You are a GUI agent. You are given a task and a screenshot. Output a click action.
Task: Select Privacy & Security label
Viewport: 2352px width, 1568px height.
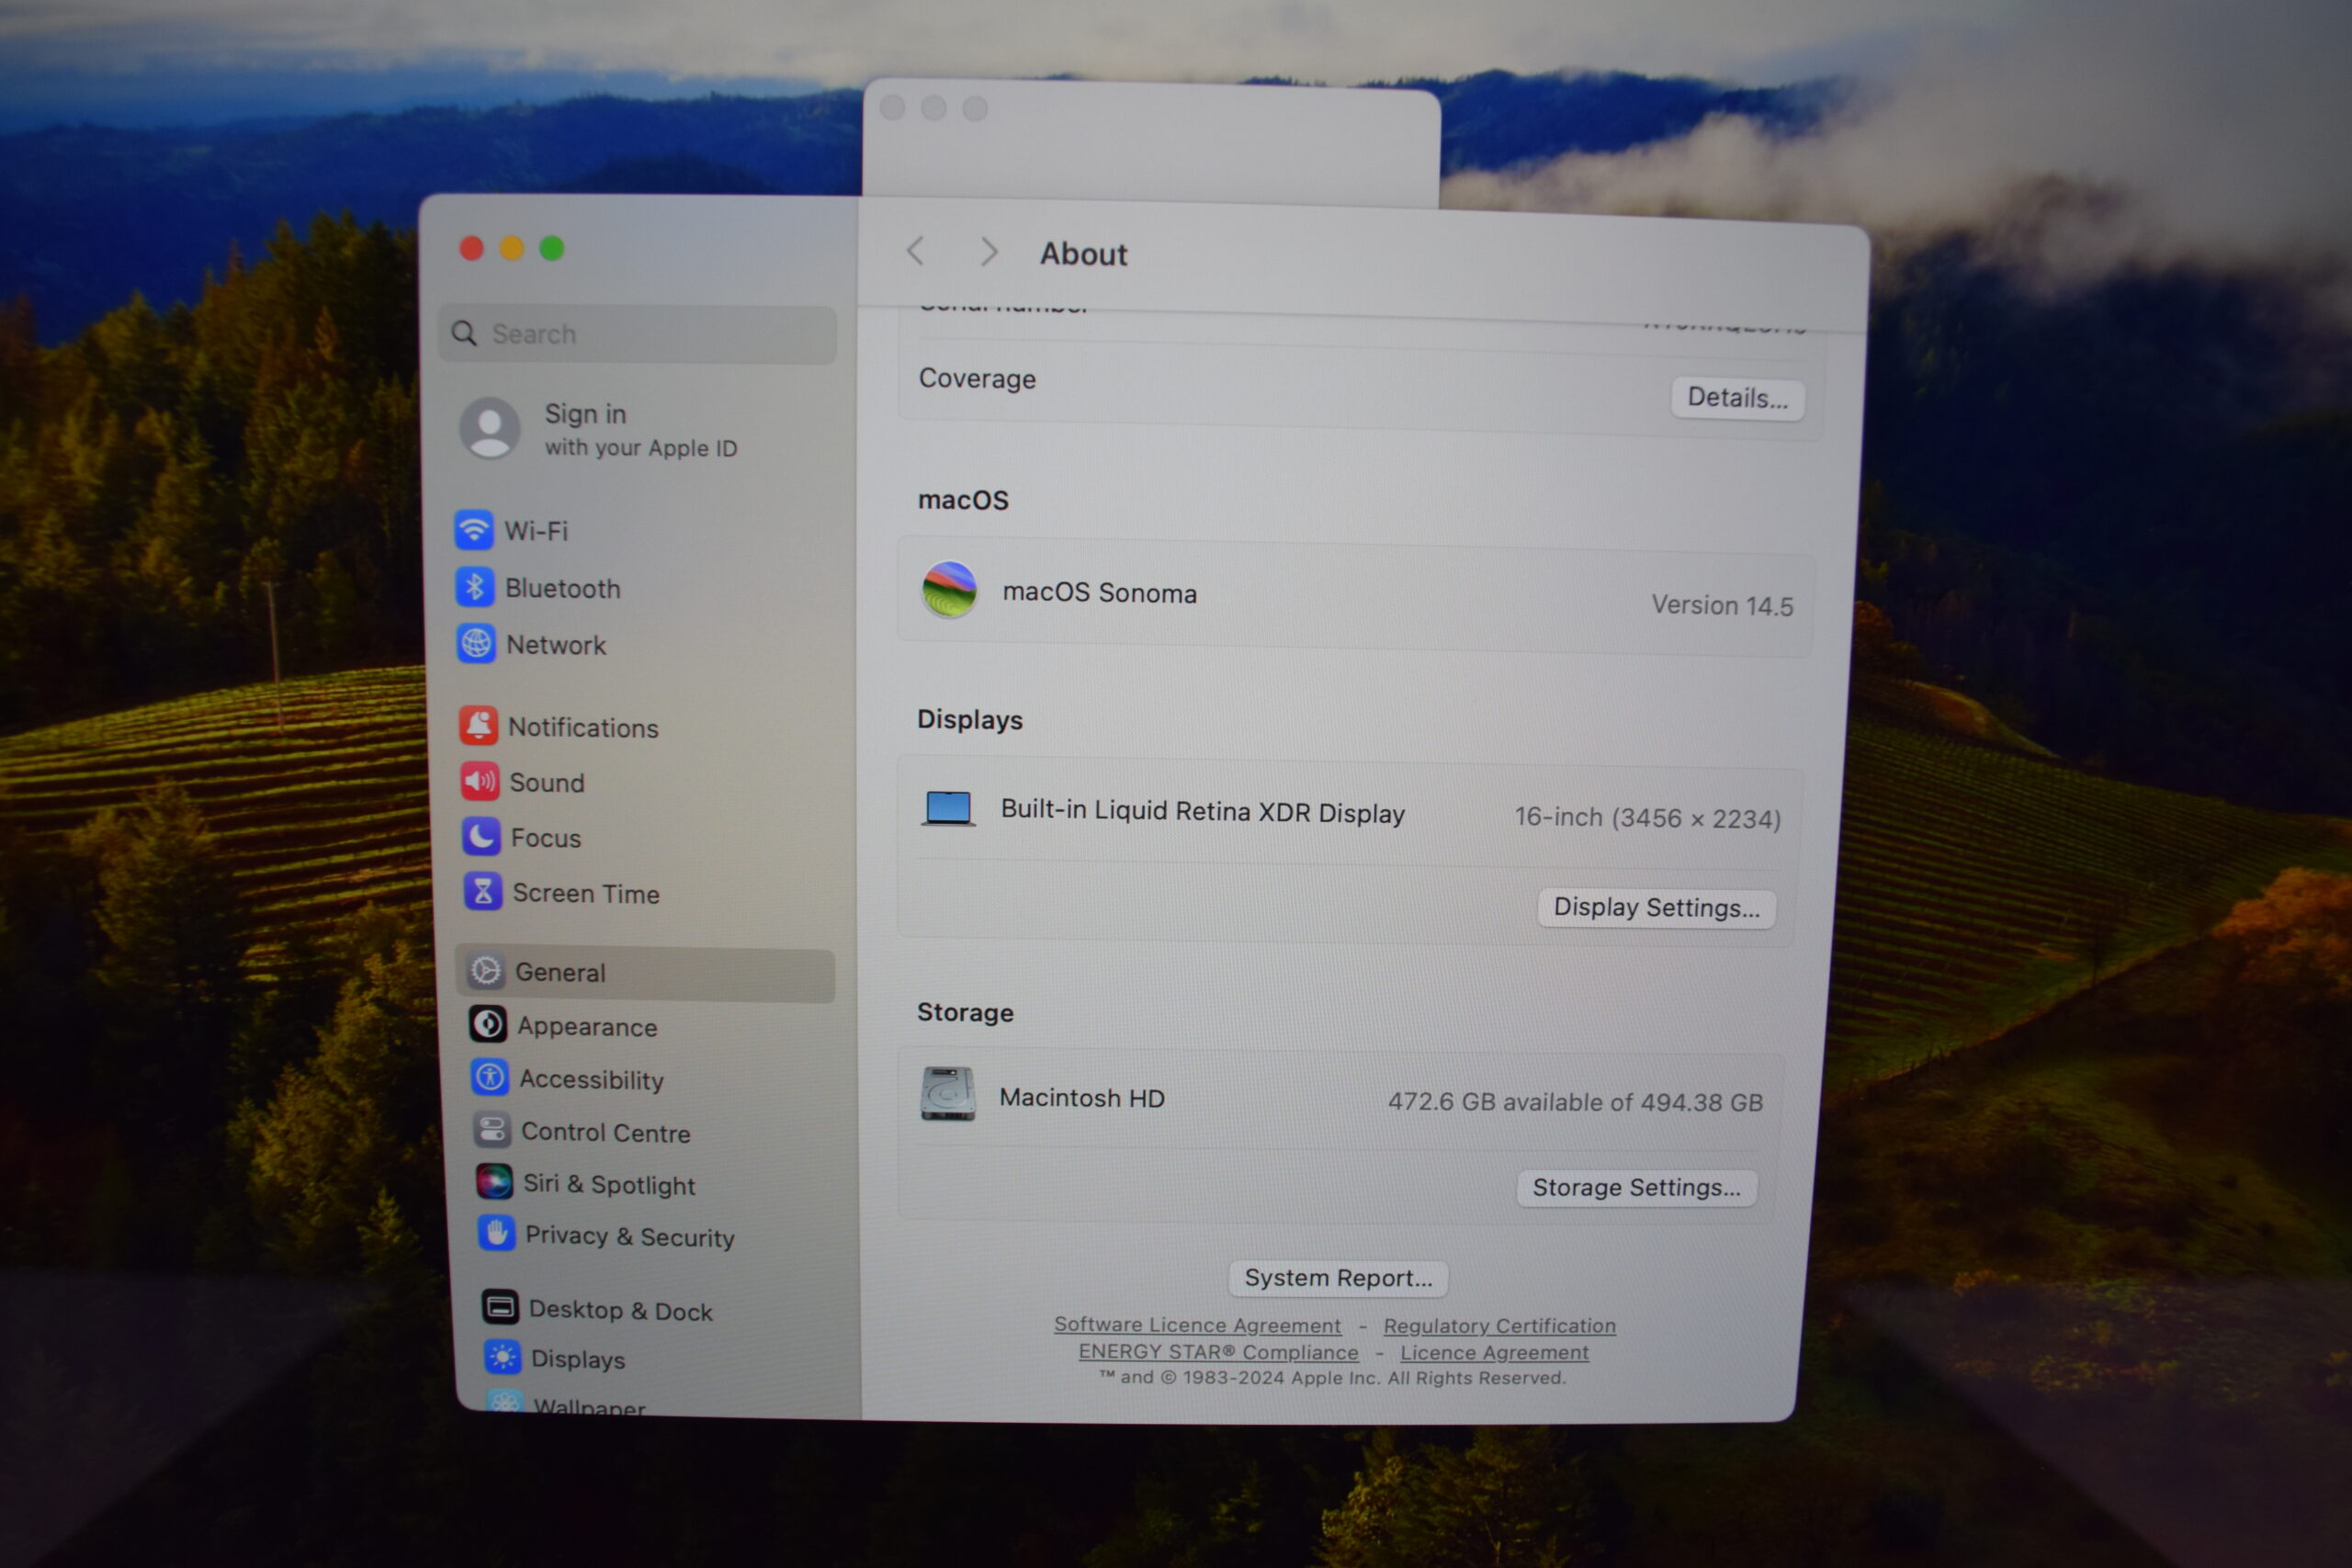pyautogui.click(x=630, y=1237)
